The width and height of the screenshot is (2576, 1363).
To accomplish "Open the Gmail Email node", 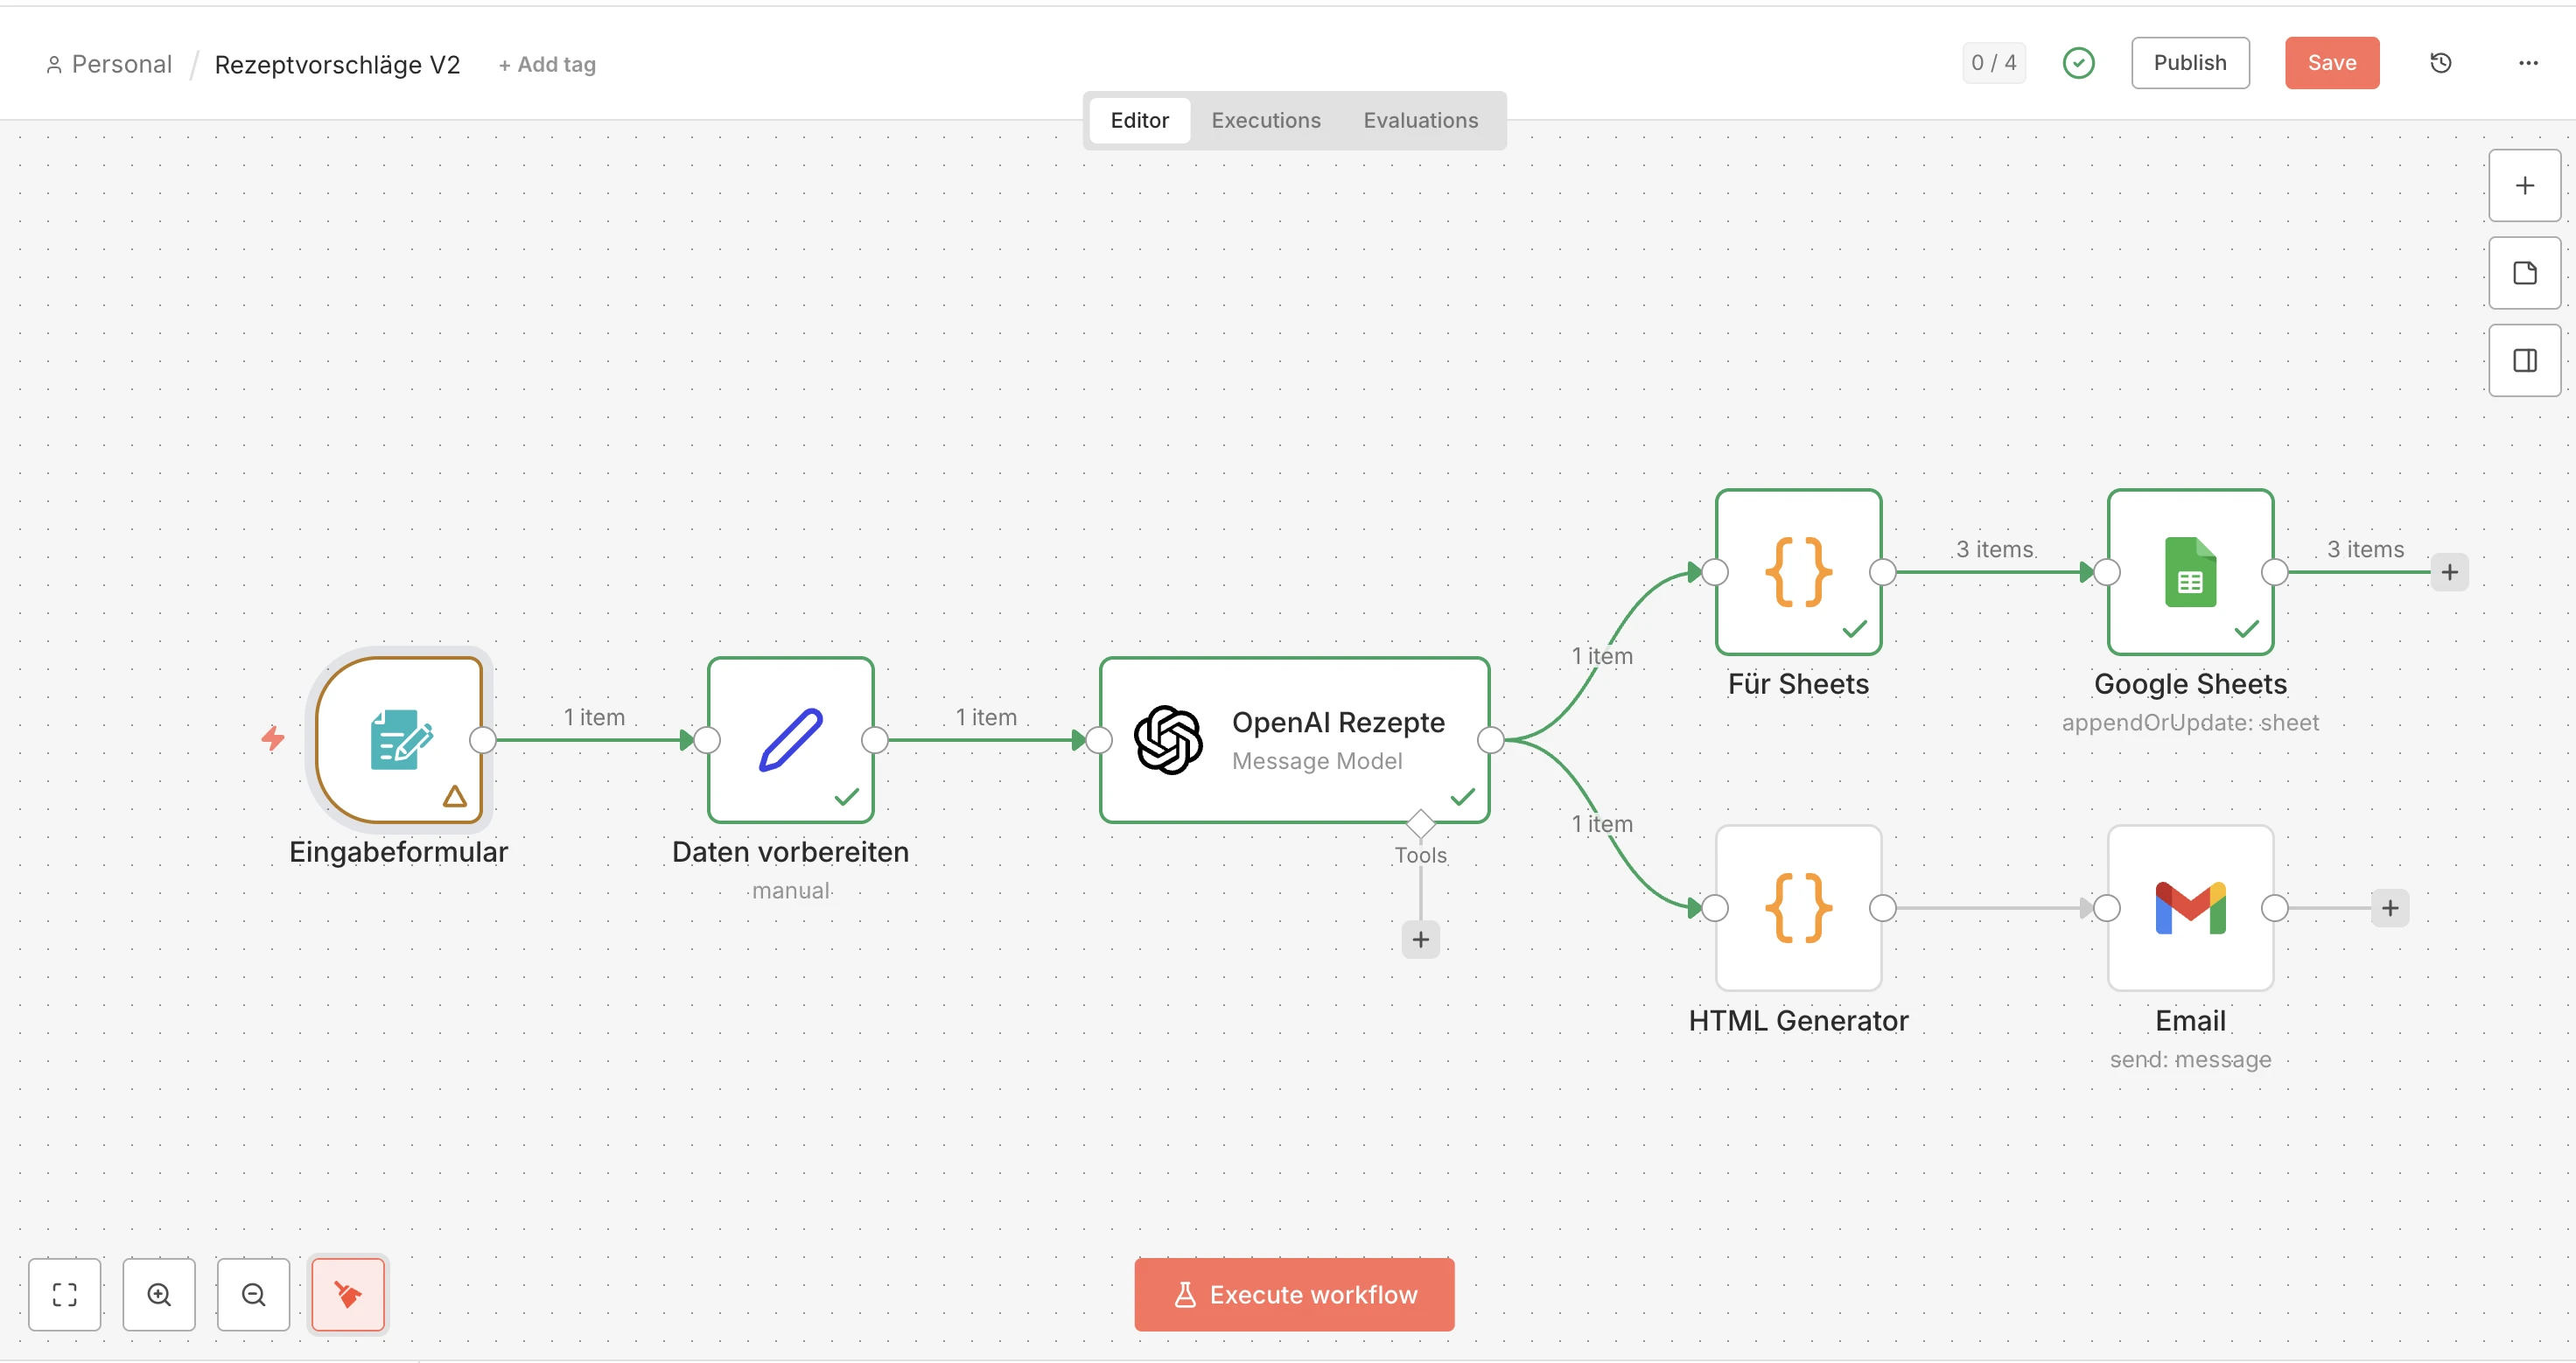I will [2189, 908].
